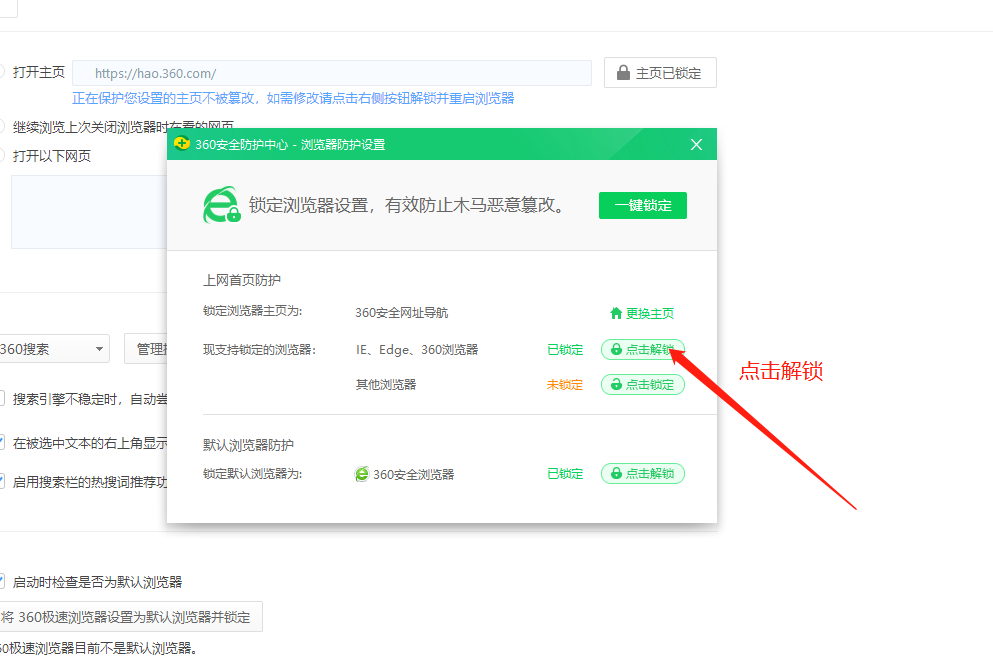Click the 360 shield icon in dialog title
The width and height of the screenshot is (993, 663).
(182, 144)
